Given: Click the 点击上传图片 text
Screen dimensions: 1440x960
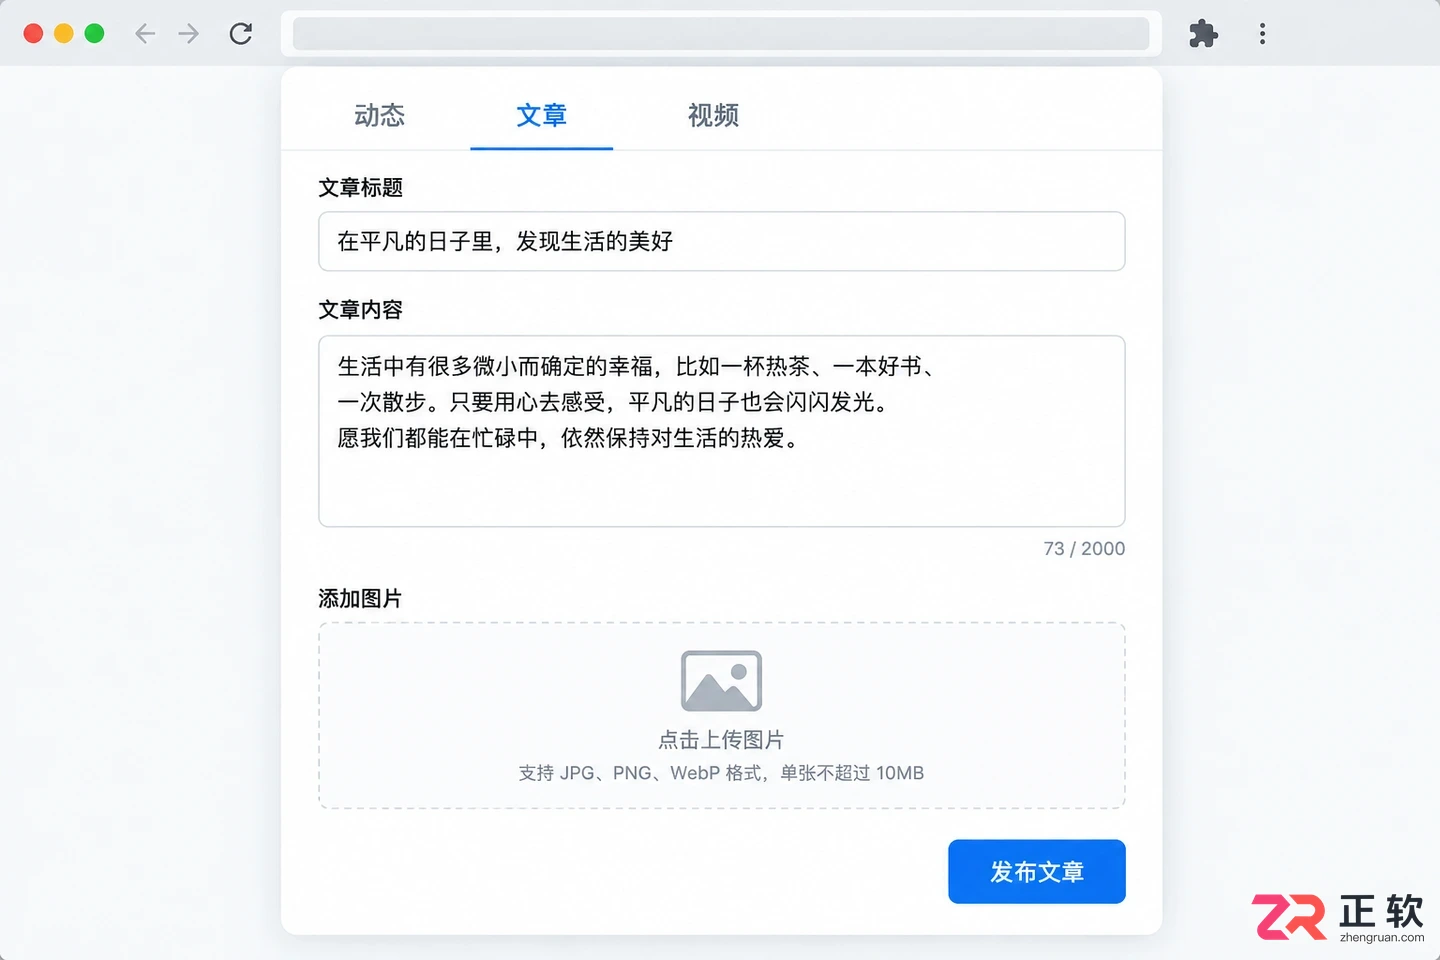Looking at the screenshot, I should 721,740.
